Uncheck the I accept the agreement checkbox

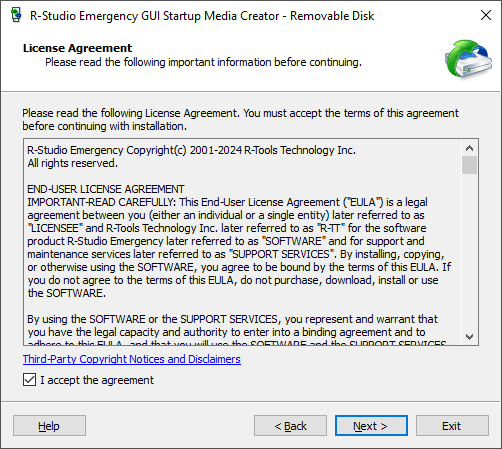[29, 380]
